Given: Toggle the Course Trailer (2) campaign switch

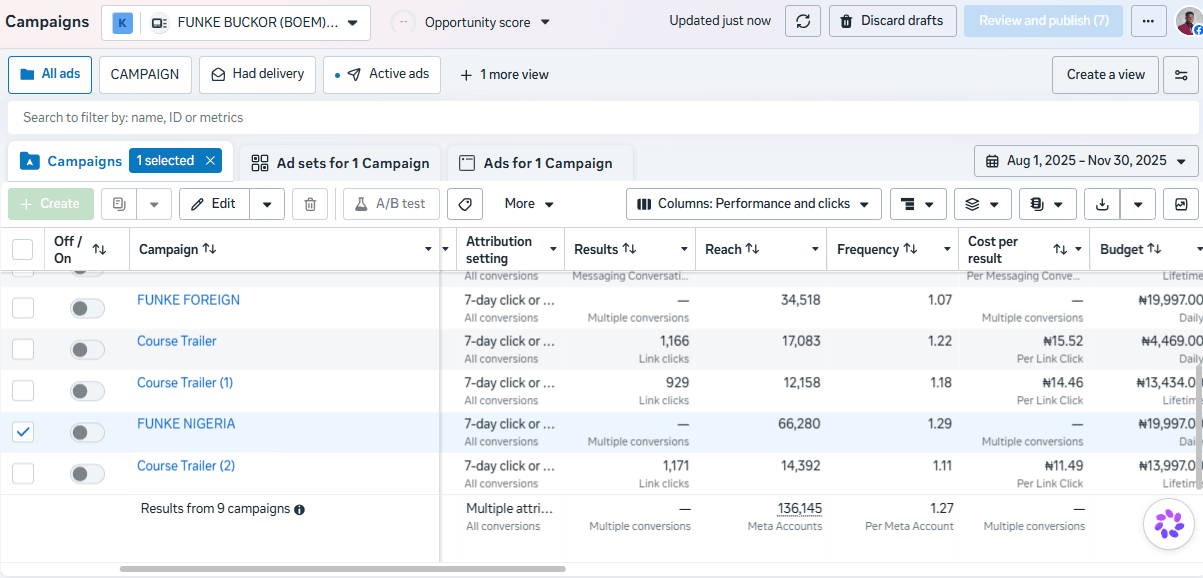Looking at the screenshot, I should pos(87,474).
